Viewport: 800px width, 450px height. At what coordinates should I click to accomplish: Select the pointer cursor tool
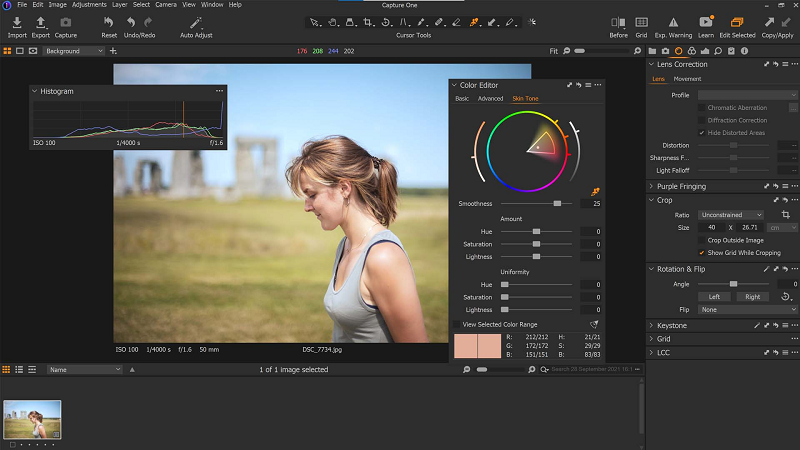point(315,22)
